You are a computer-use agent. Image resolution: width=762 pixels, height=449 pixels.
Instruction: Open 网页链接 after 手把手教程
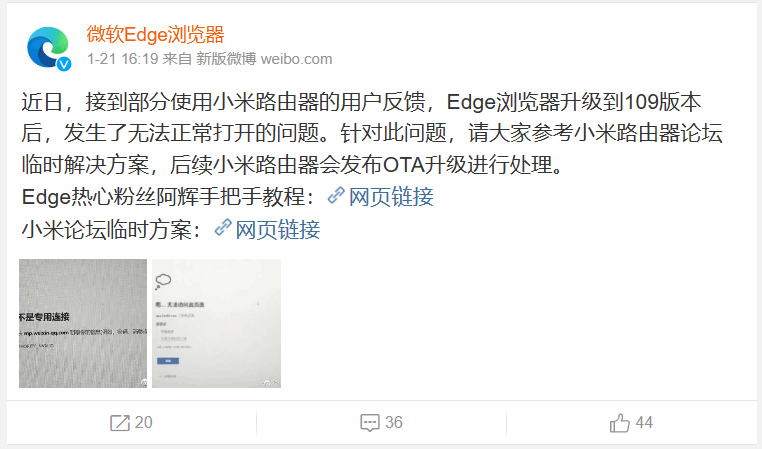[391, 197]
